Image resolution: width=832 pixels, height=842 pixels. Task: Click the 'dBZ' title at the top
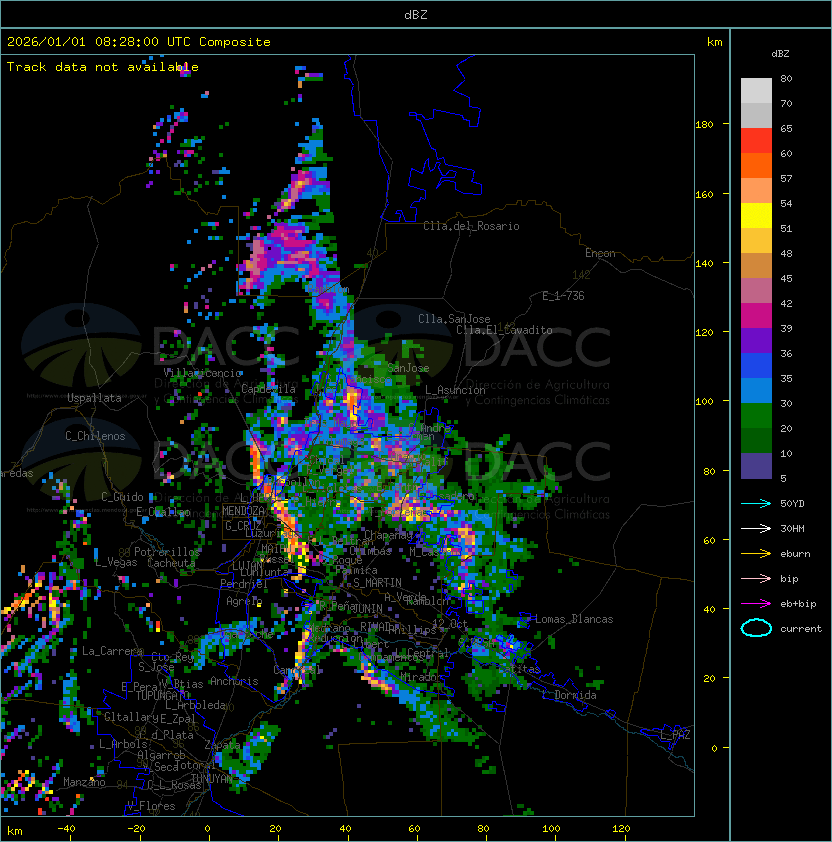pyautogui.click(x=416, y=14)
